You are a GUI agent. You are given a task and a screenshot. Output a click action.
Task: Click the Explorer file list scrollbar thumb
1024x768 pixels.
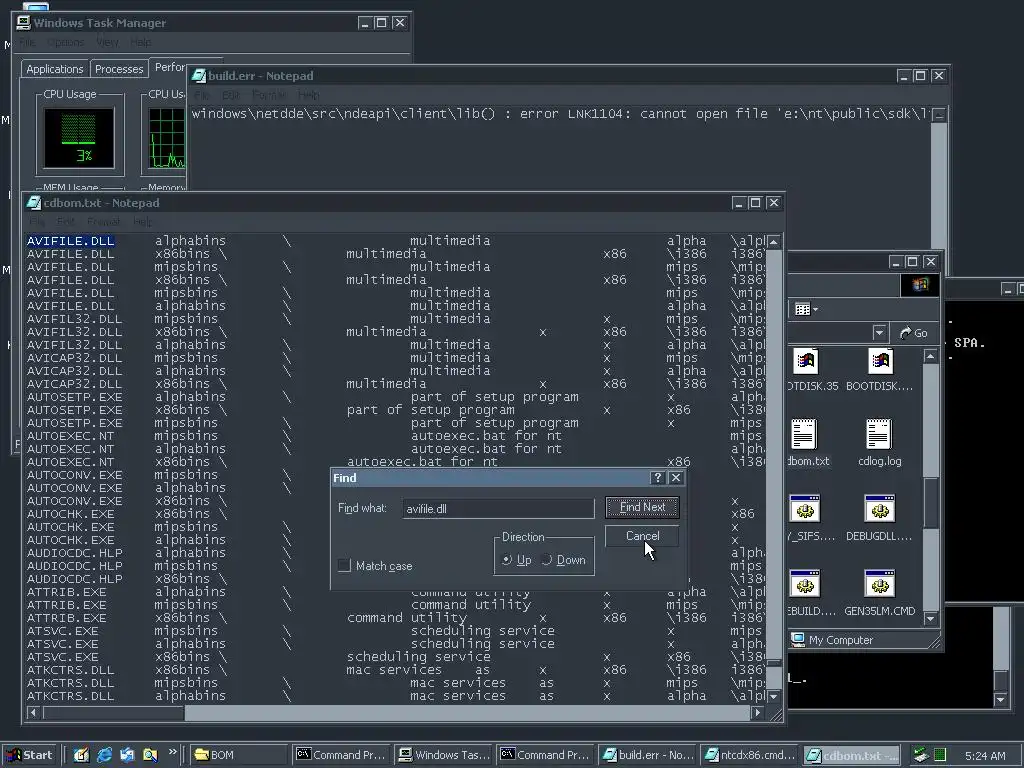[x=931, y=503]
